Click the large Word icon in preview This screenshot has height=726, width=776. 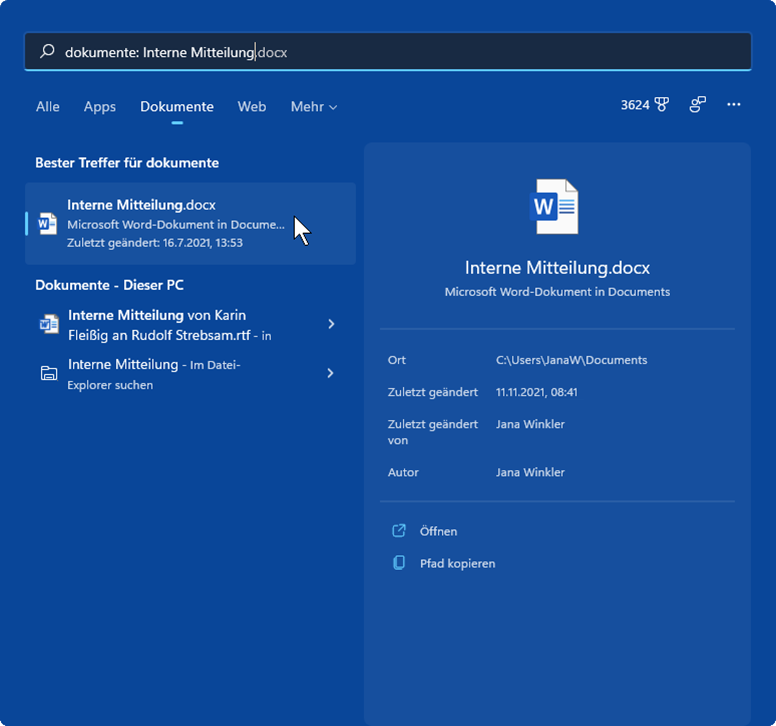[x=555, y=207]
